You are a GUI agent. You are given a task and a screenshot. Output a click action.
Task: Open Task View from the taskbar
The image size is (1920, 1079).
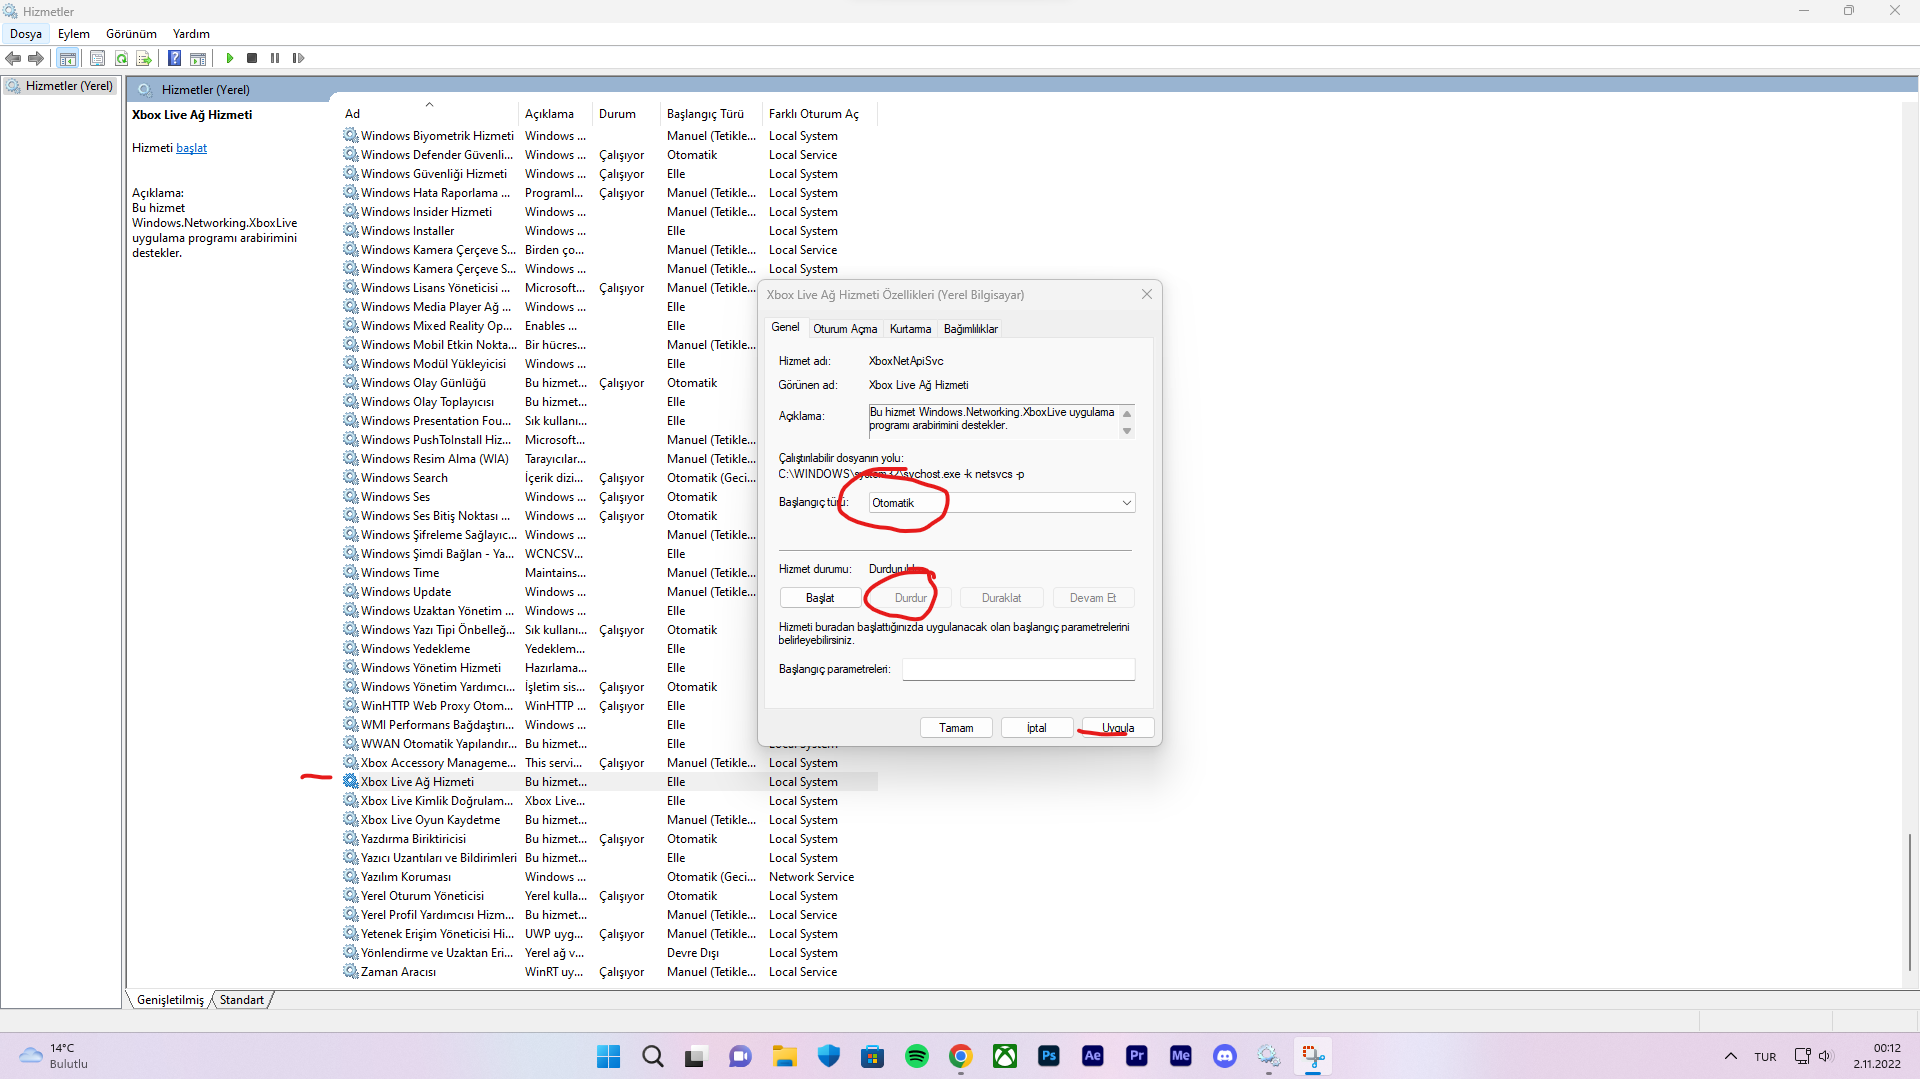(x=696, y=1056)
